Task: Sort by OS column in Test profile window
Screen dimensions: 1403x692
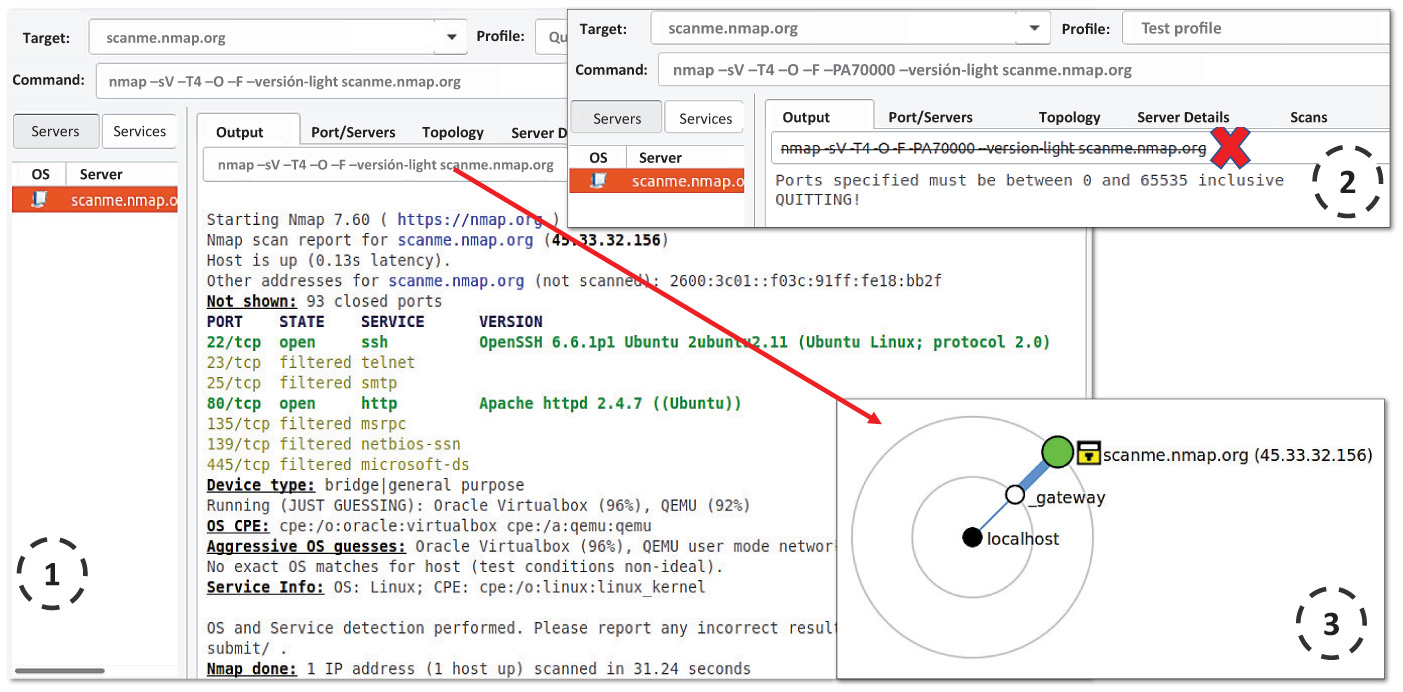Action: pyautogui.click(x=598, y=157)
